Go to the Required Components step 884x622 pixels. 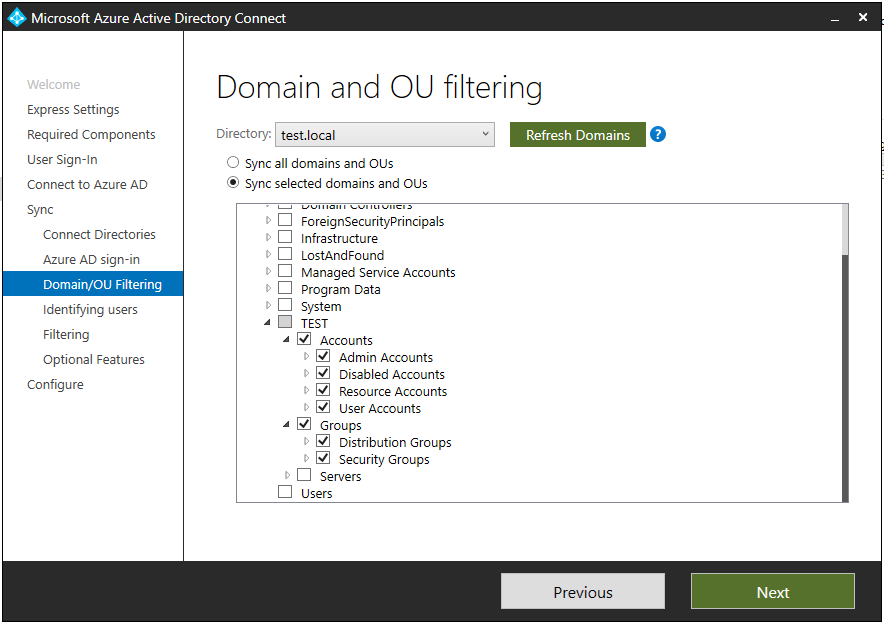pos(91,134)
